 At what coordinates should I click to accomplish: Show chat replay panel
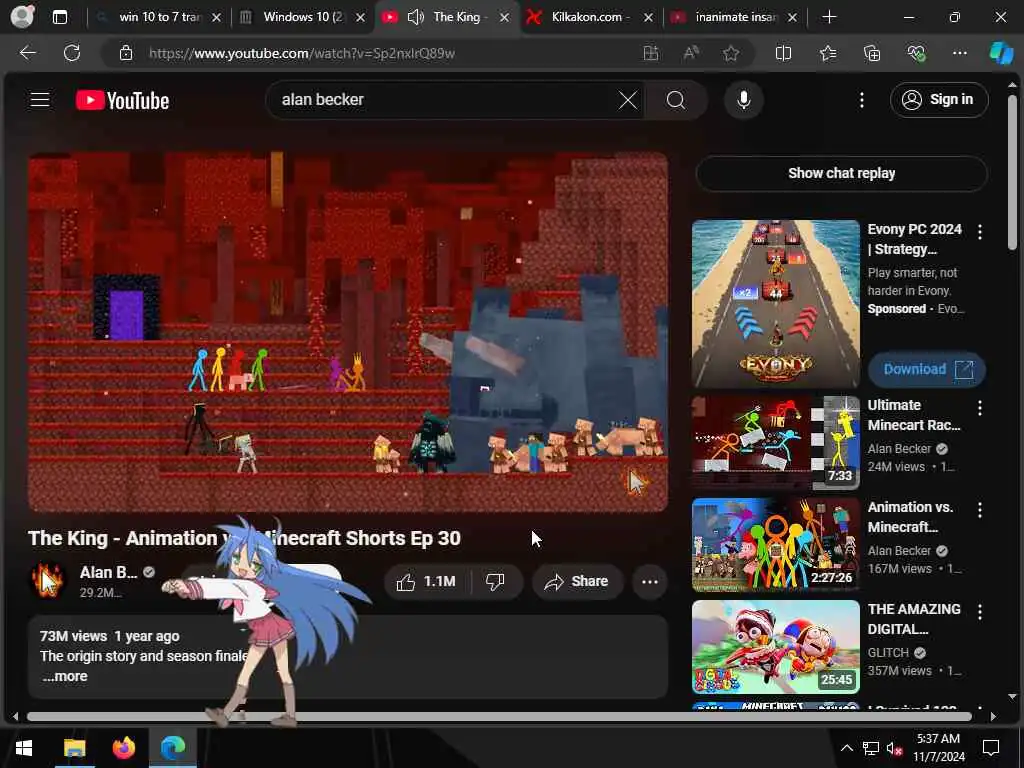pyautogui.click(x=841, y=173)
